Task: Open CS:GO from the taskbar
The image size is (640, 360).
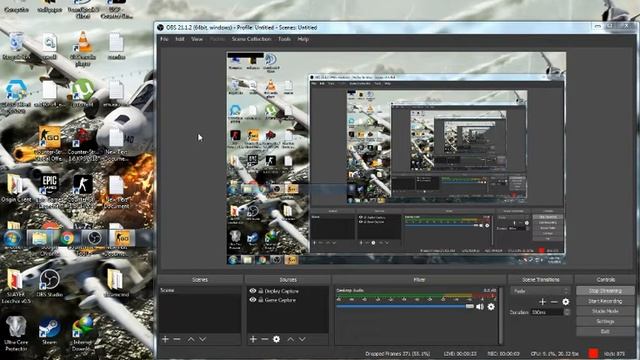Action: (122, 238)
